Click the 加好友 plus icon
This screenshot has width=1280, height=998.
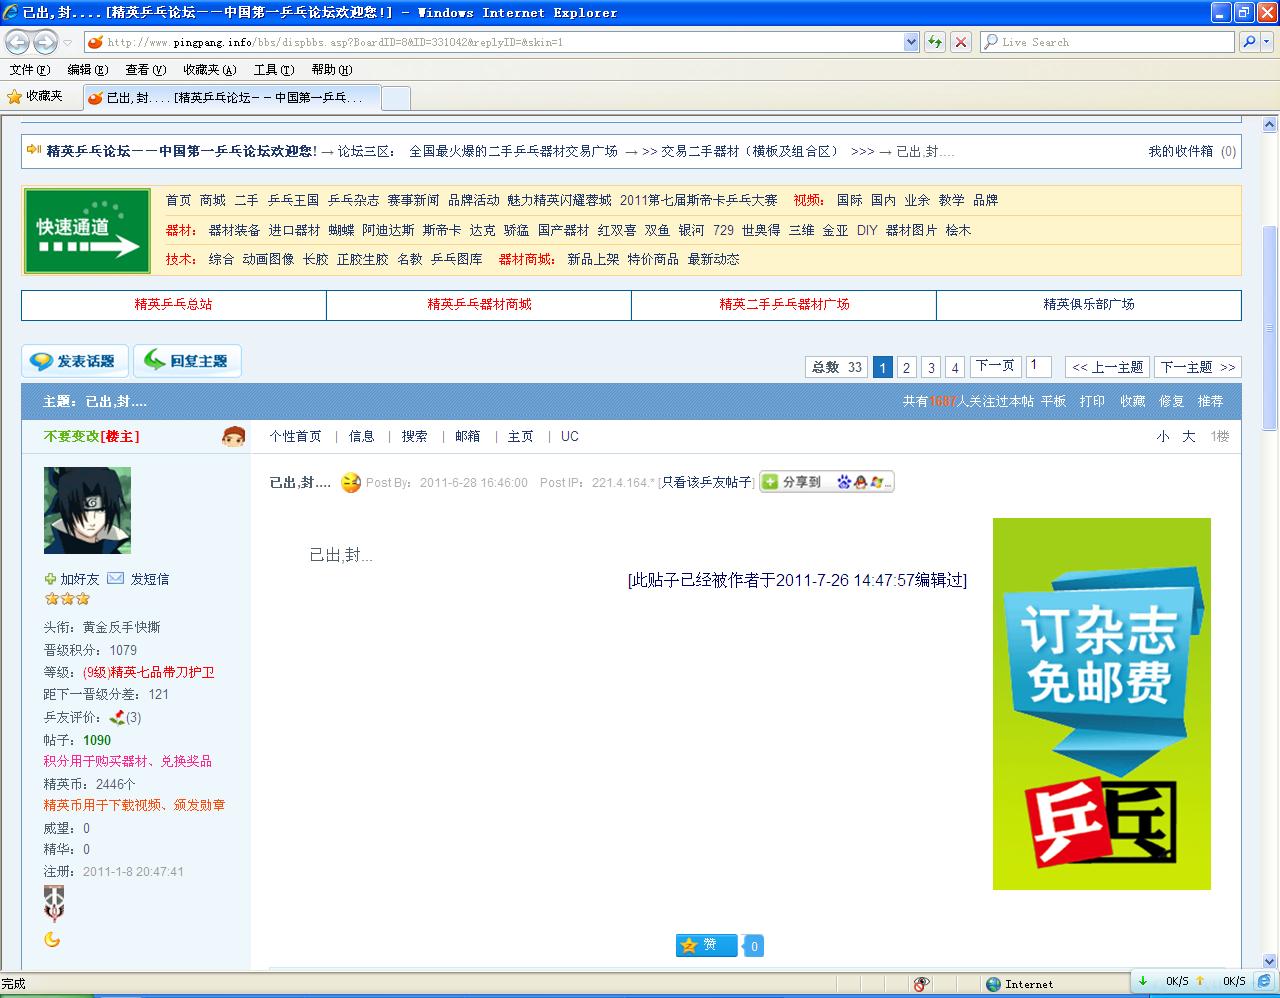50,579
